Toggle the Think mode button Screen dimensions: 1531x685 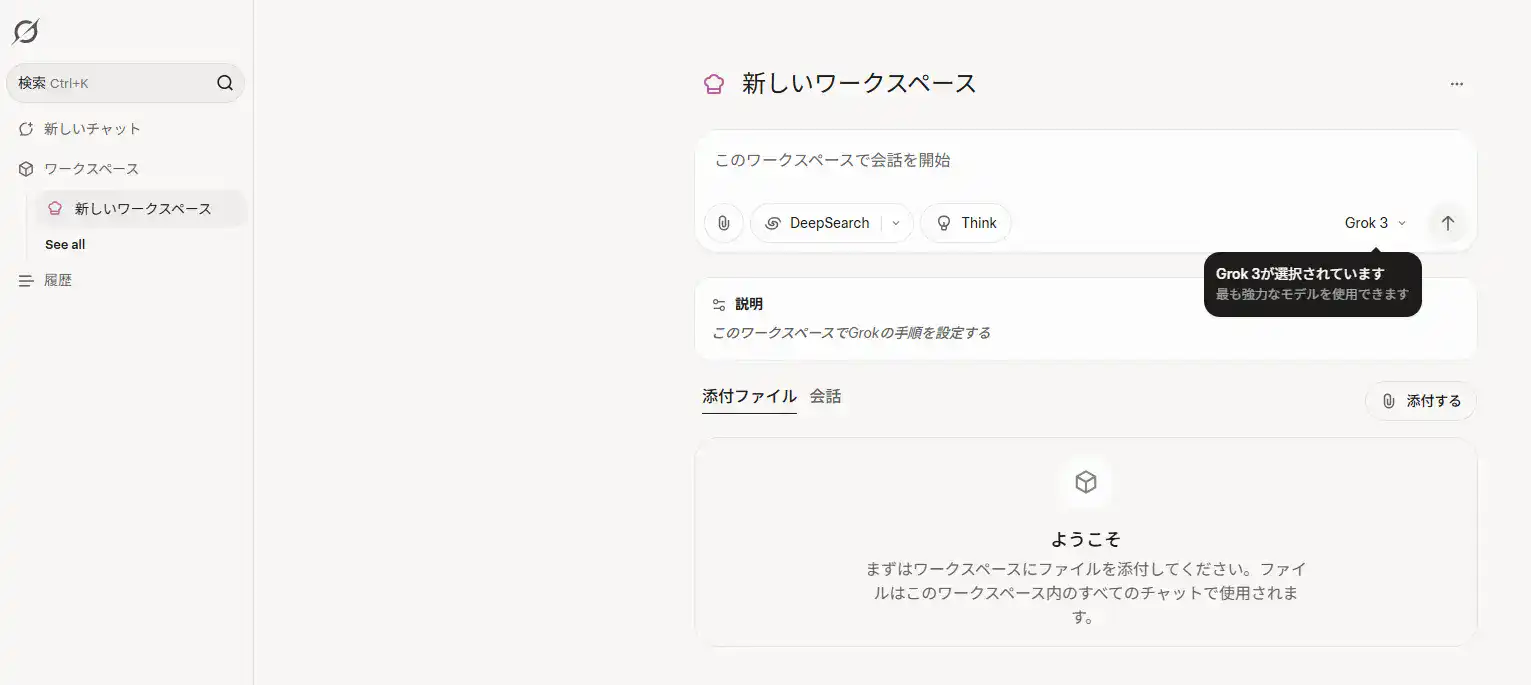(x=966, y=223)
